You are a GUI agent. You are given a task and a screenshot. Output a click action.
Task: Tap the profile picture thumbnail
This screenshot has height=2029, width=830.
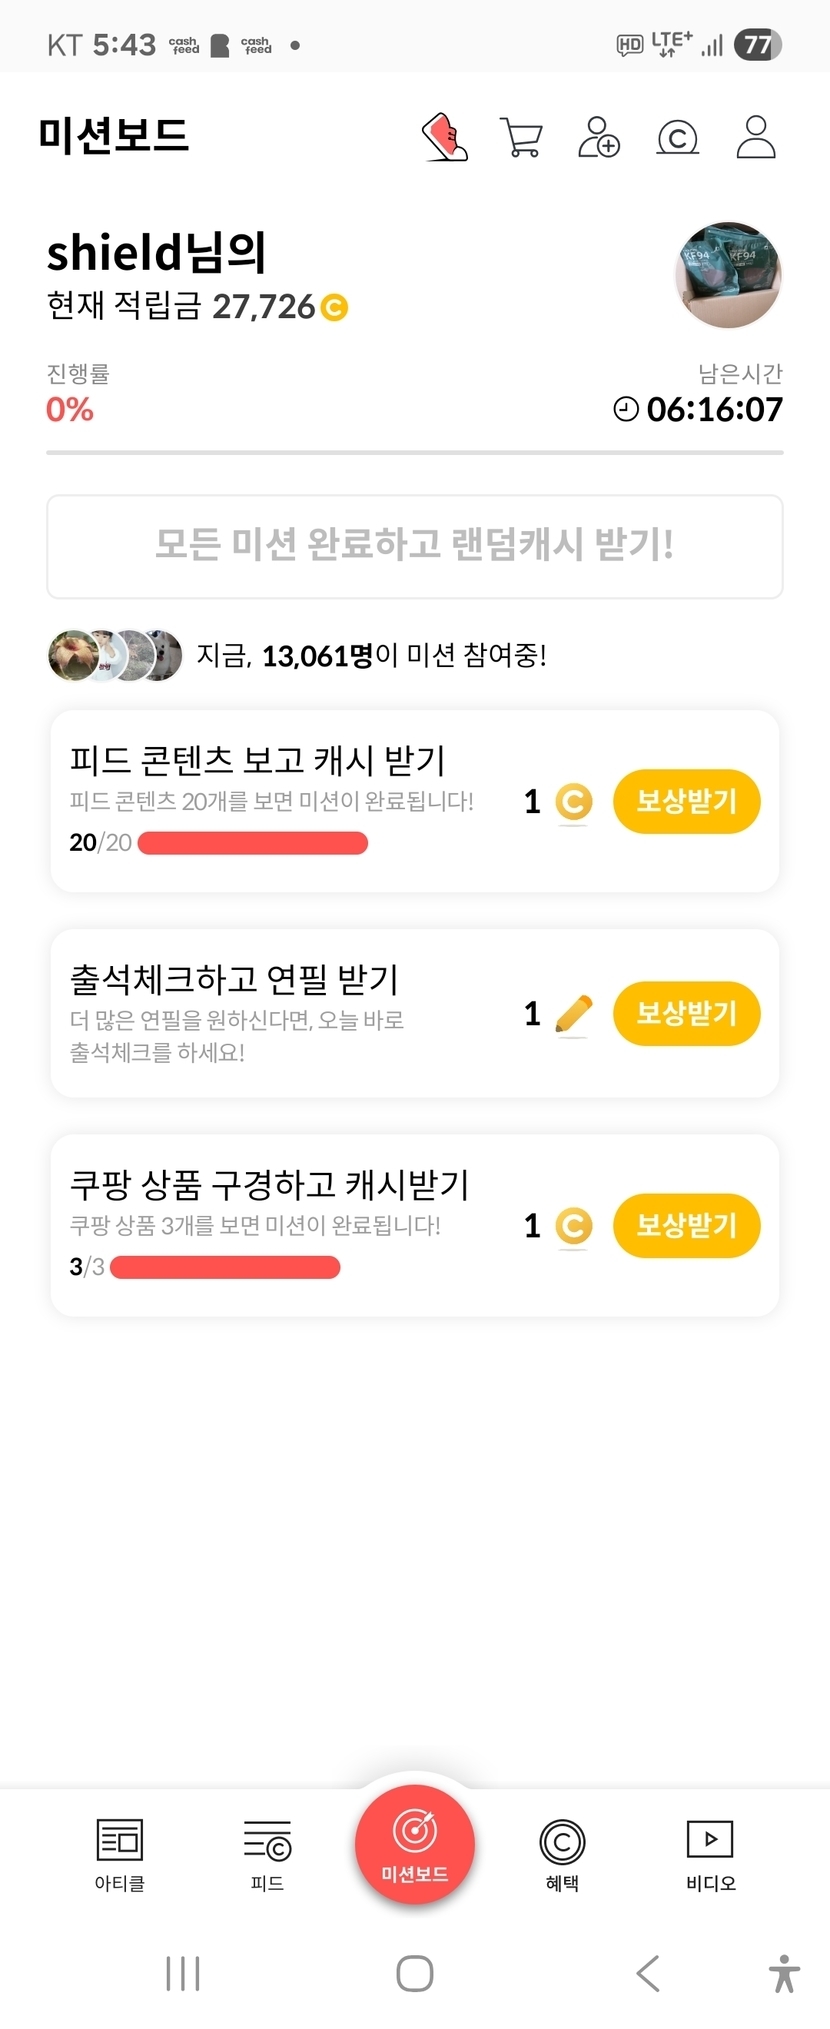pyautogui.click(x=728, y=275)
